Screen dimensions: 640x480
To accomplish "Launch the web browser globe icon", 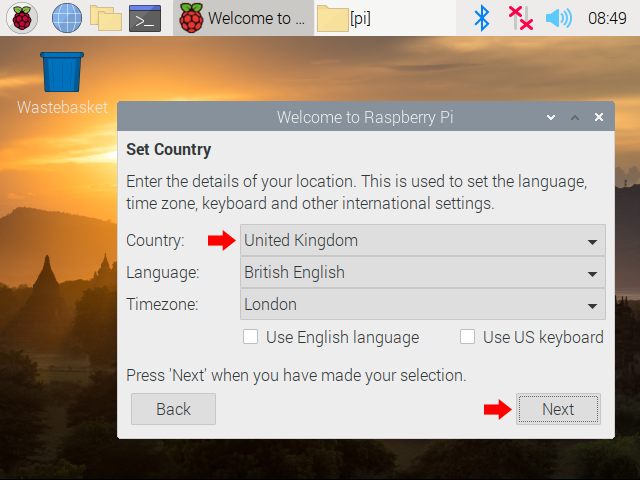I will point(67,18).
